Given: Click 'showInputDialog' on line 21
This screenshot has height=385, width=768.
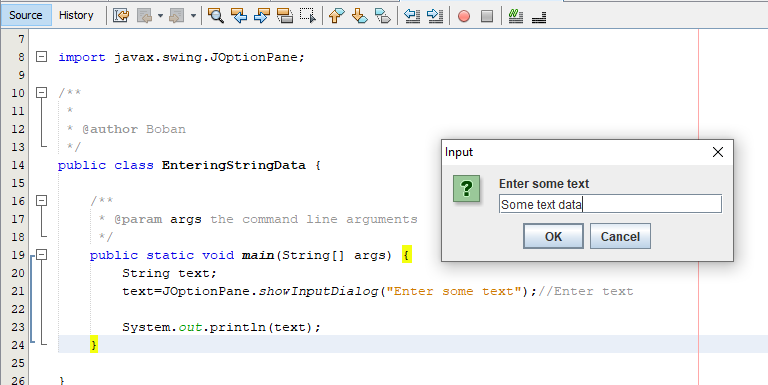Looking at the screenshot, I should pyautogui.click(x=318, y=291).
